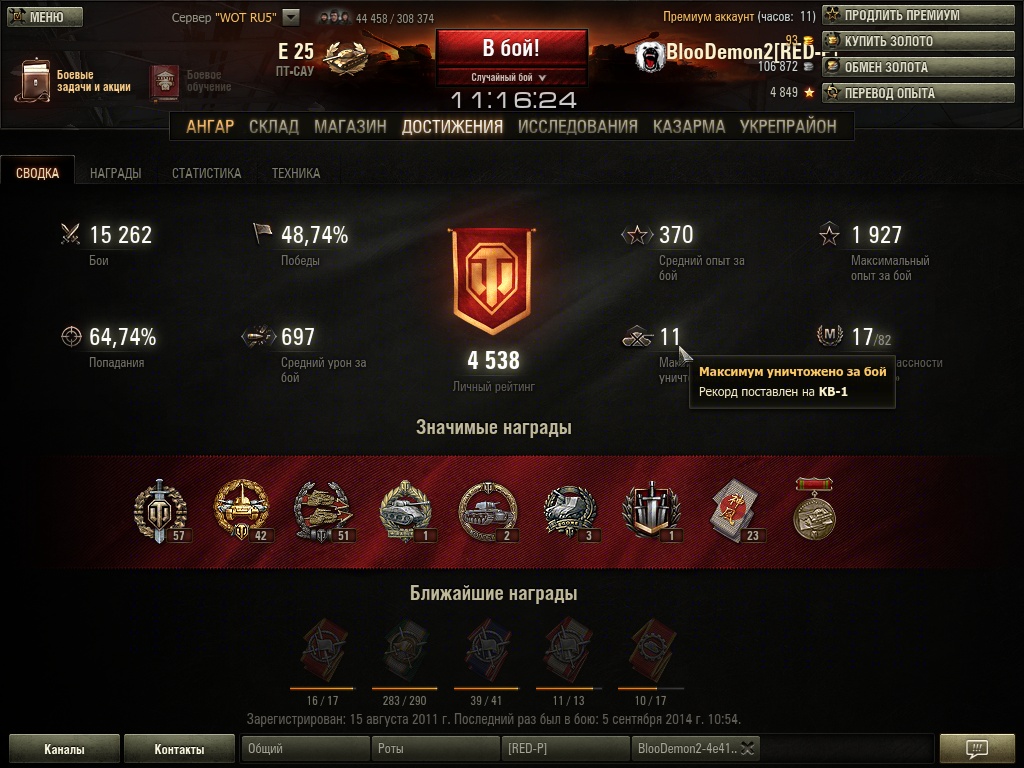The width and height of the screenshot is (1024, 768).
Task: Click the kamikaze award showing 23
Action: click(736, 511)
